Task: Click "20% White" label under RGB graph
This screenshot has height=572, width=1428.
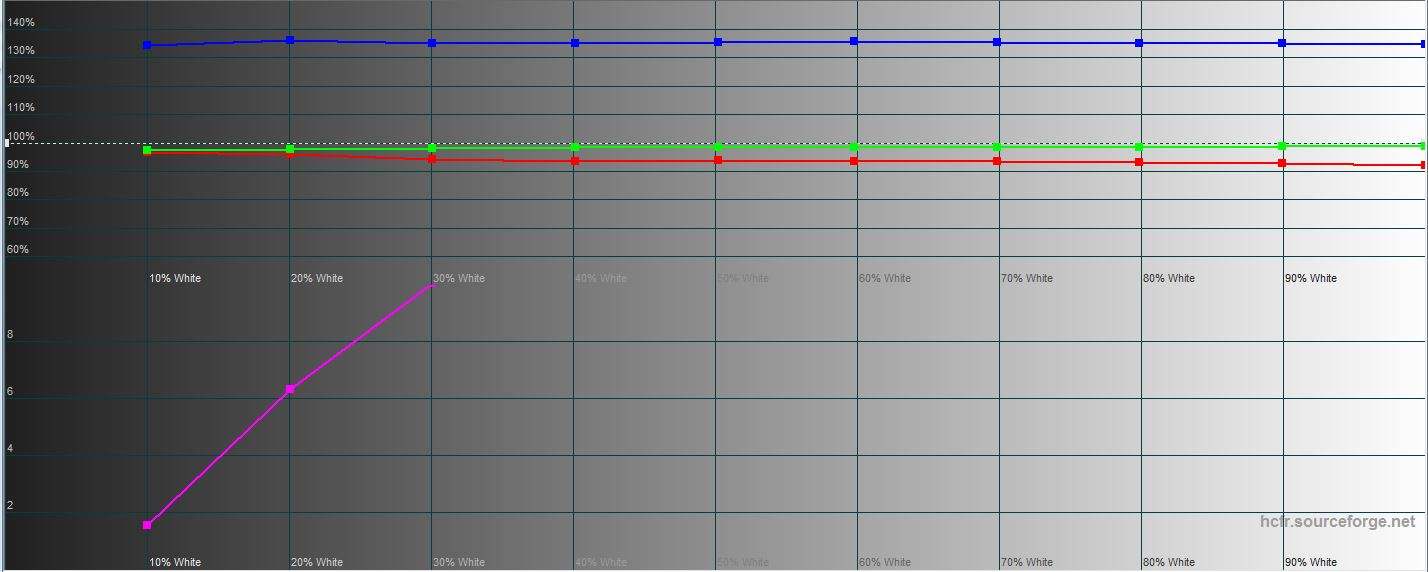Action: (316, 278)
